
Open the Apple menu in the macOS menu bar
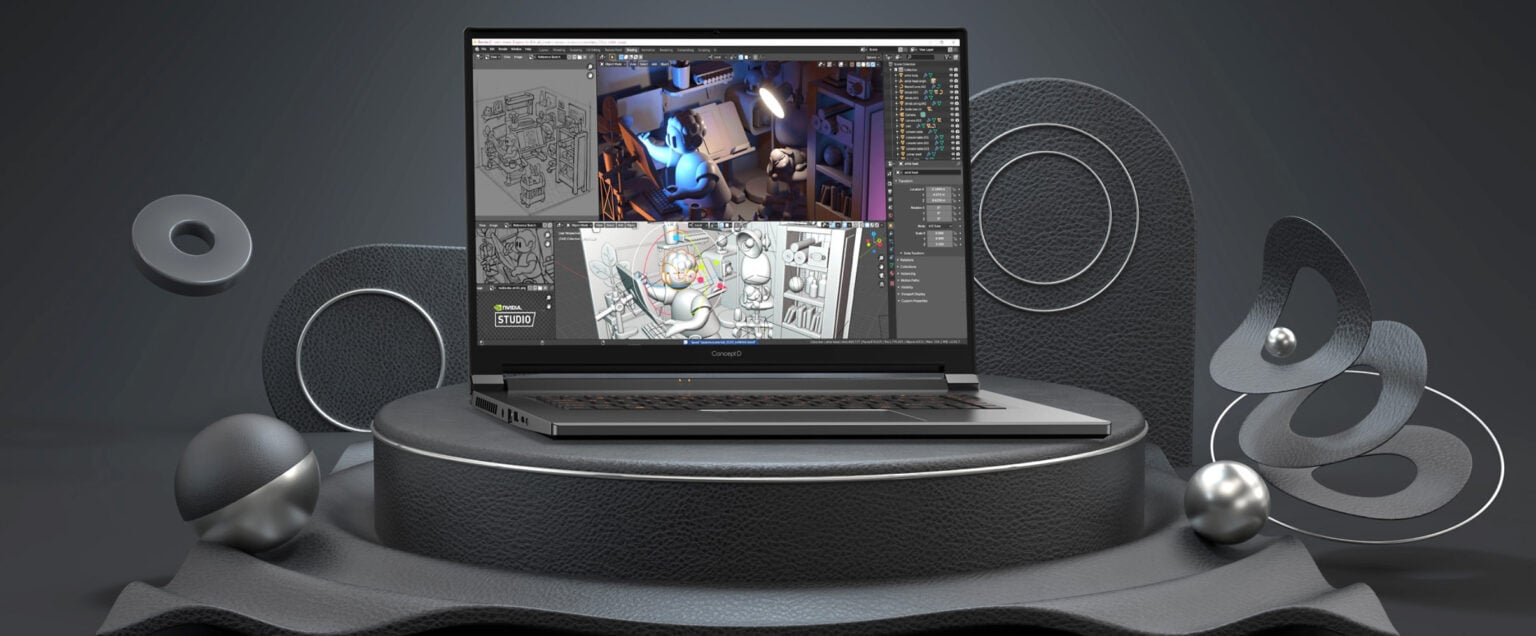coord(476,50)
